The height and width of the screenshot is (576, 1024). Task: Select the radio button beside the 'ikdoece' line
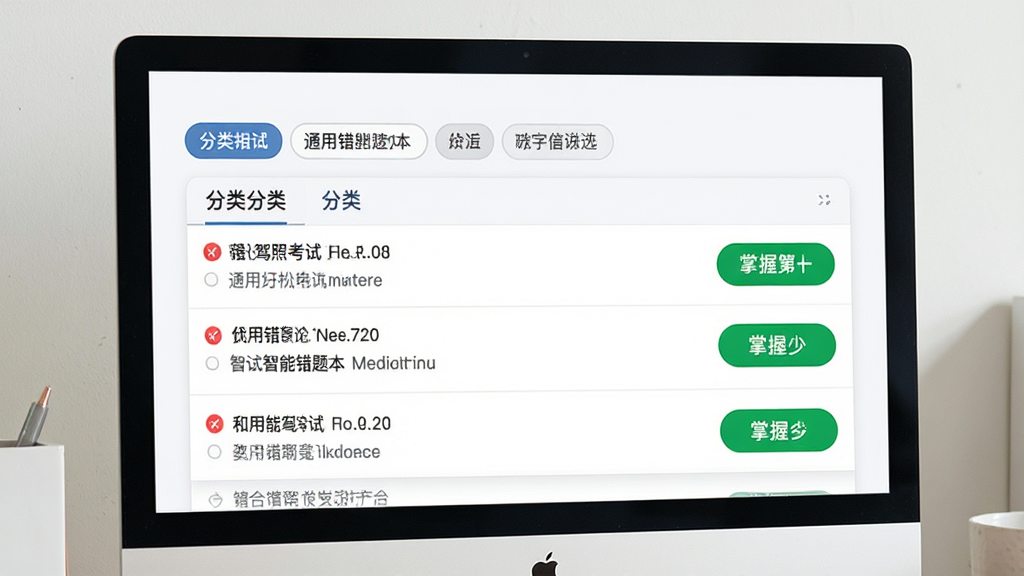[214, 452]
